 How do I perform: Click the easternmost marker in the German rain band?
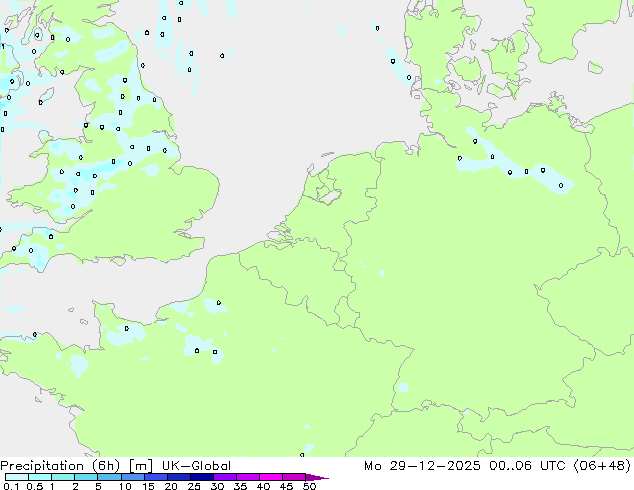tap(560, 185)
